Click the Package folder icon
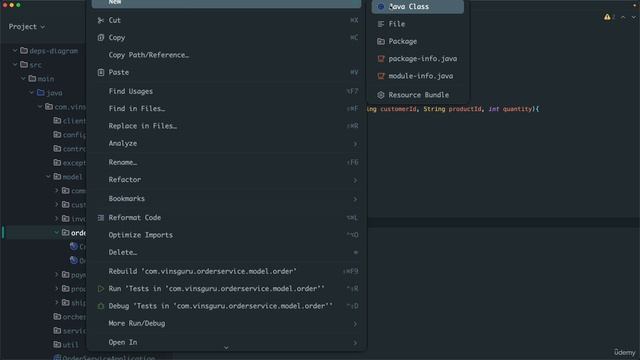 point(381,41)
